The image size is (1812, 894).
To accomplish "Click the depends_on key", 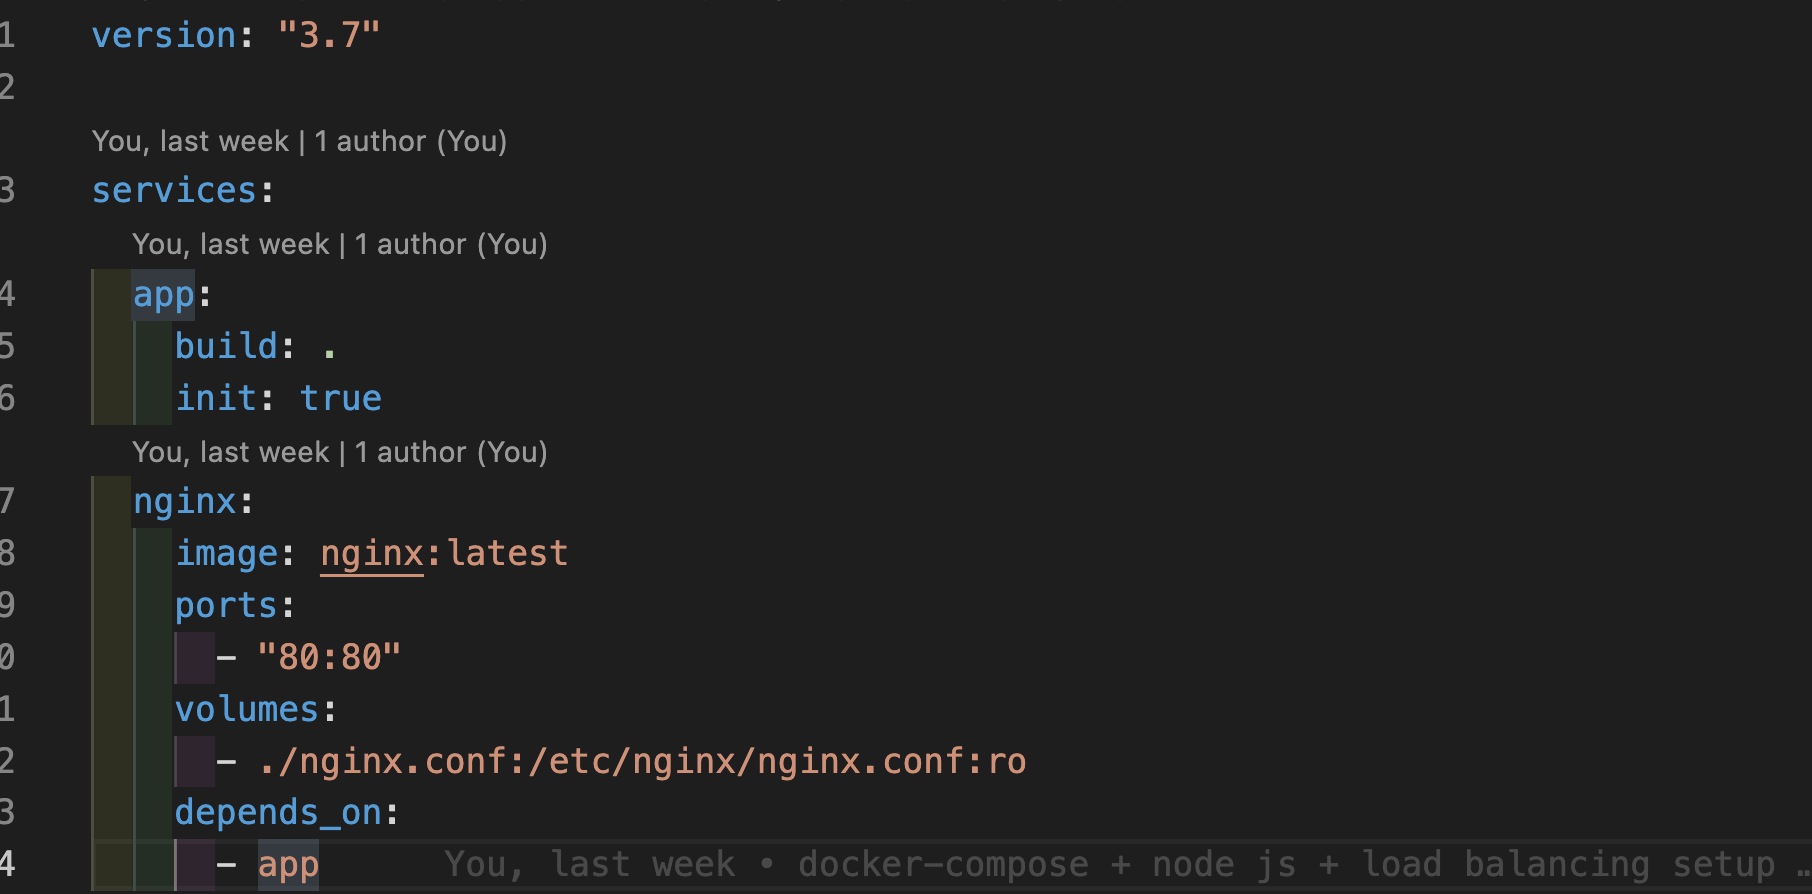I will click(278, 812).
